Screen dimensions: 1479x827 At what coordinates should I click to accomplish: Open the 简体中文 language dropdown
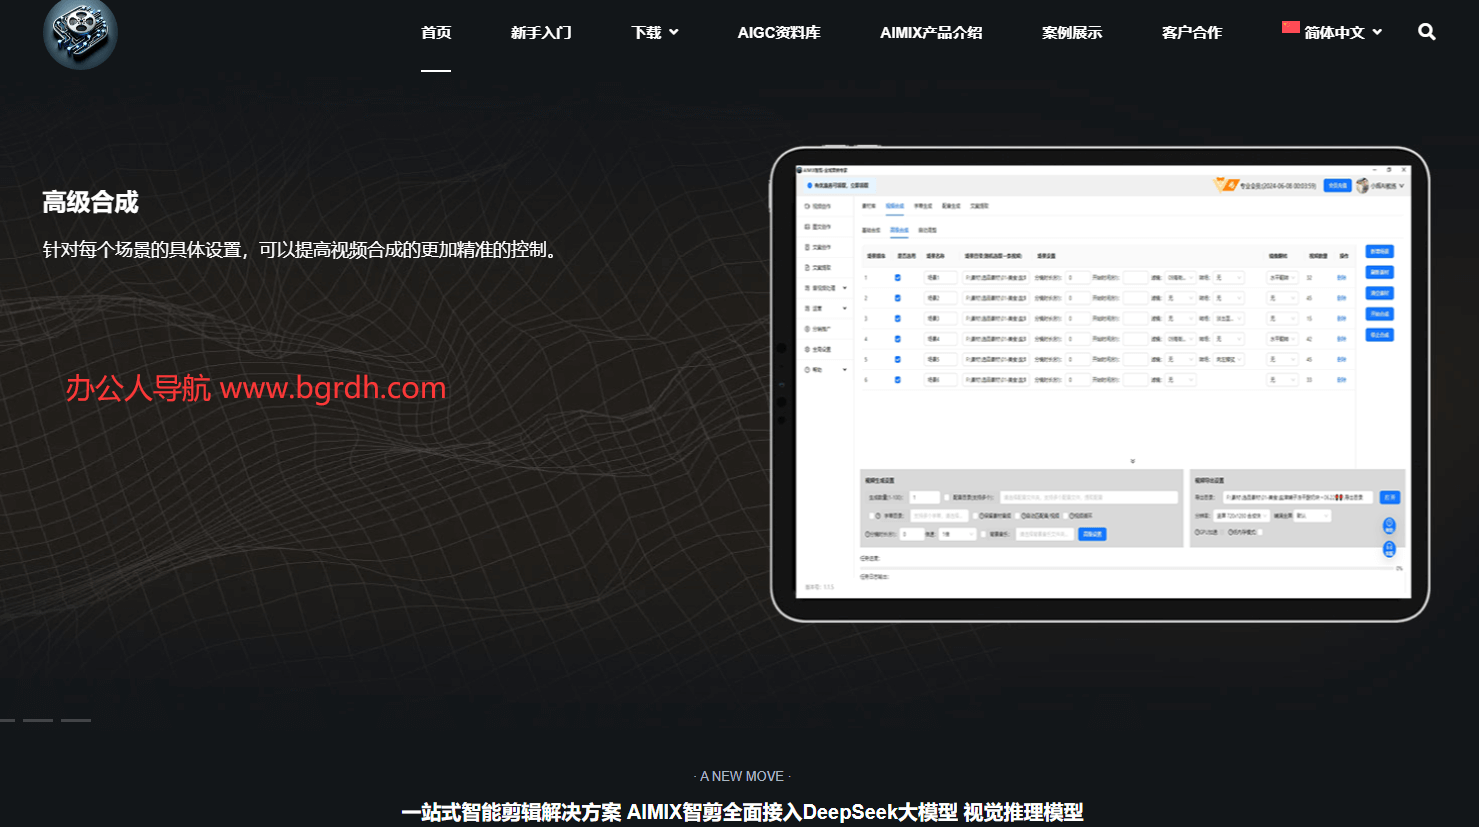pos(1342,33)
